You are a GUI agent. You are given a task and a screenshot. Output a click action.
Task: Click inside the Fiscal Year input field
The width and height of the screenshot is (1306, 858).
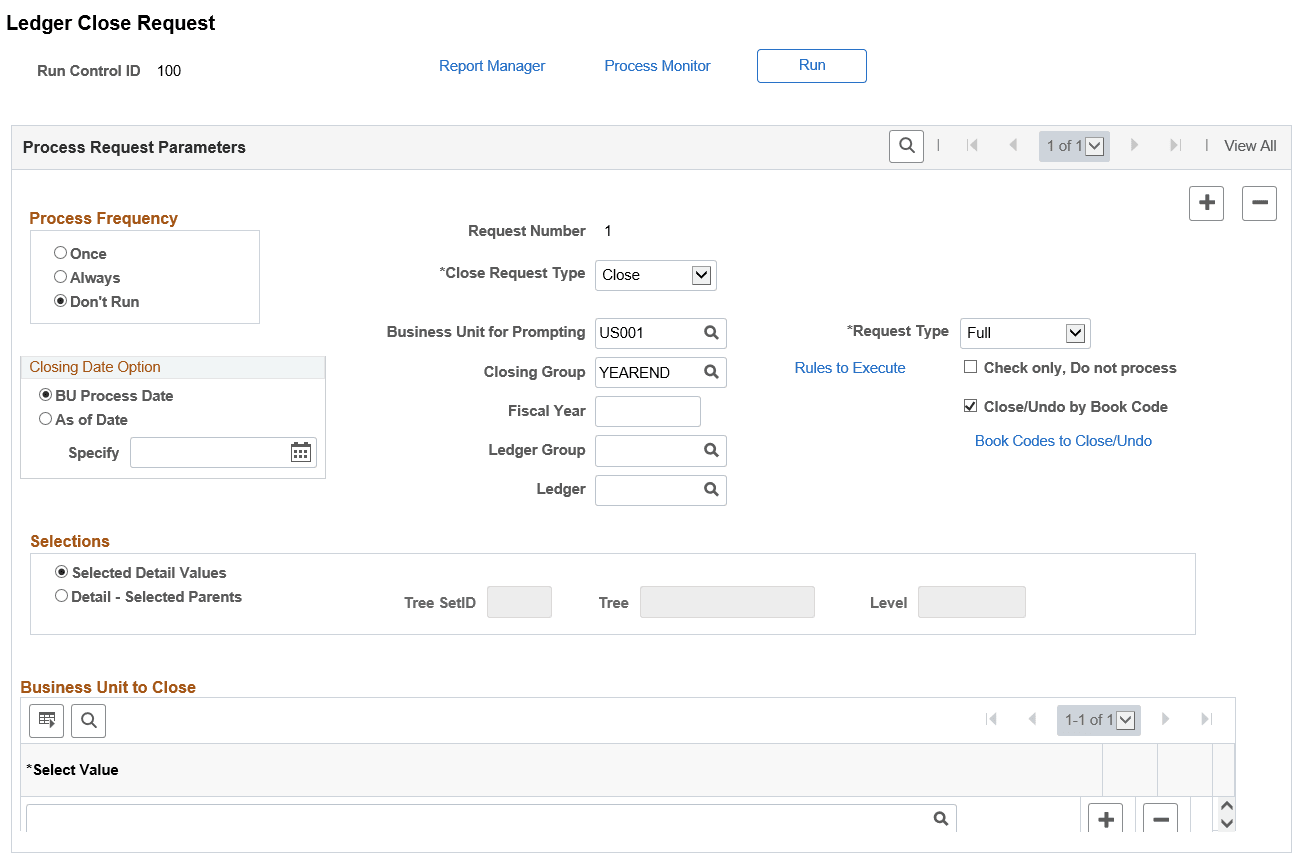648,411
